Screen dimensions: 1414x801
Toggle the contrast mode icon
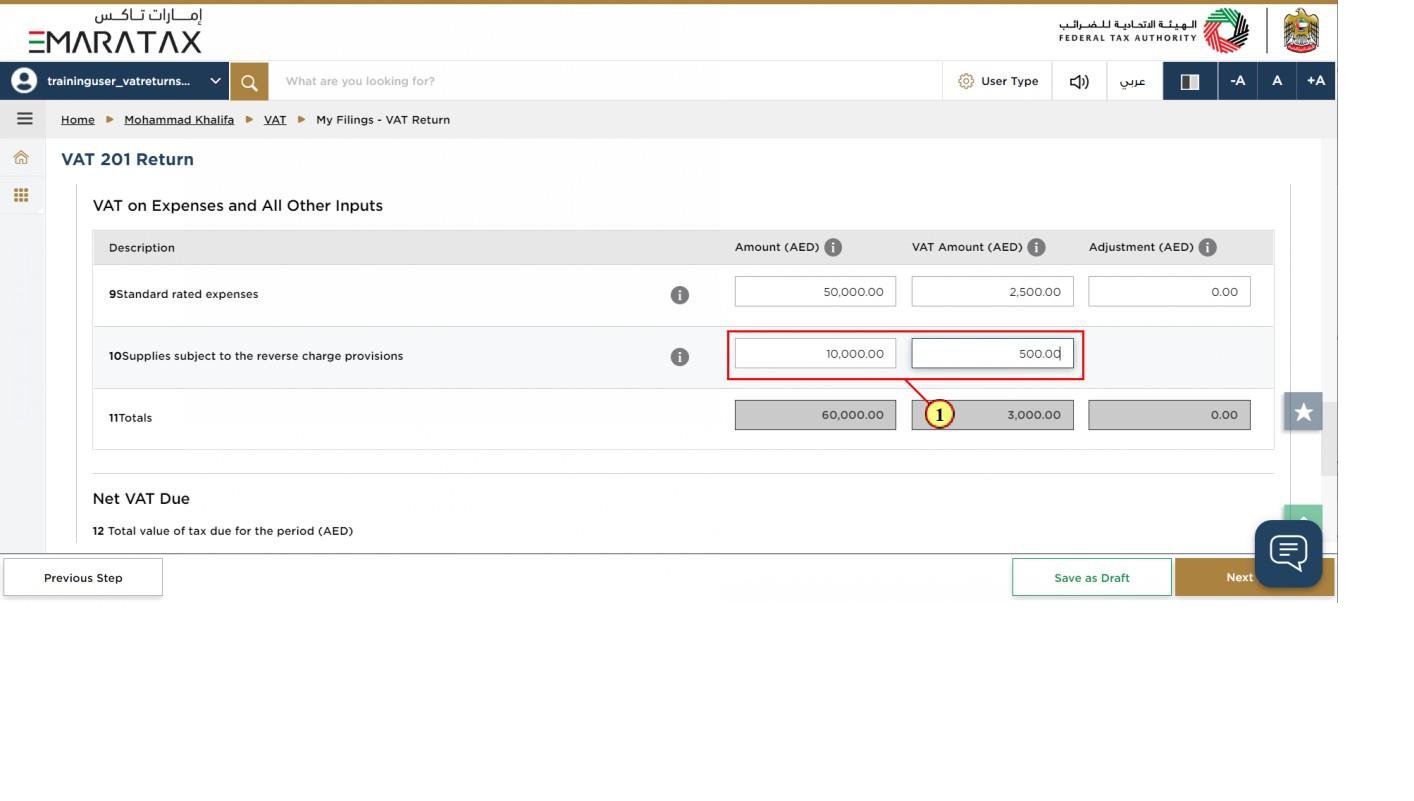click(x=1190, y=81)
